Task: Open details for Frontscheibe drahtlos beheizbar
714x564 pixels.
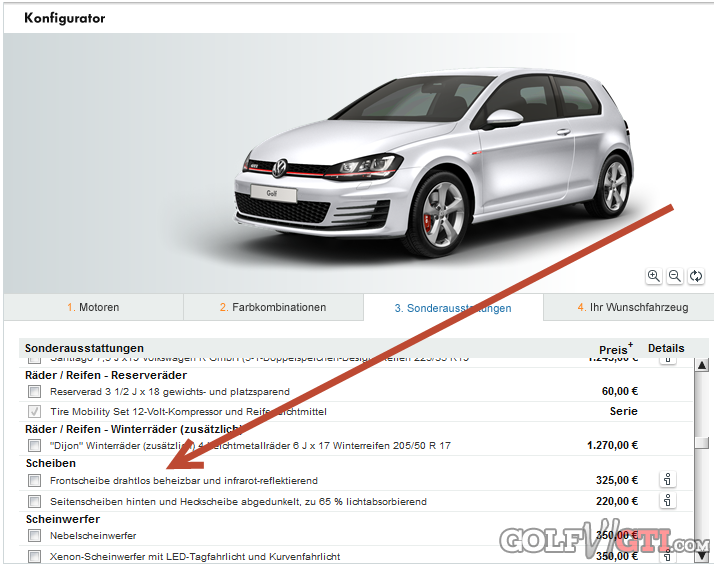Action: [x=668, y=479]
